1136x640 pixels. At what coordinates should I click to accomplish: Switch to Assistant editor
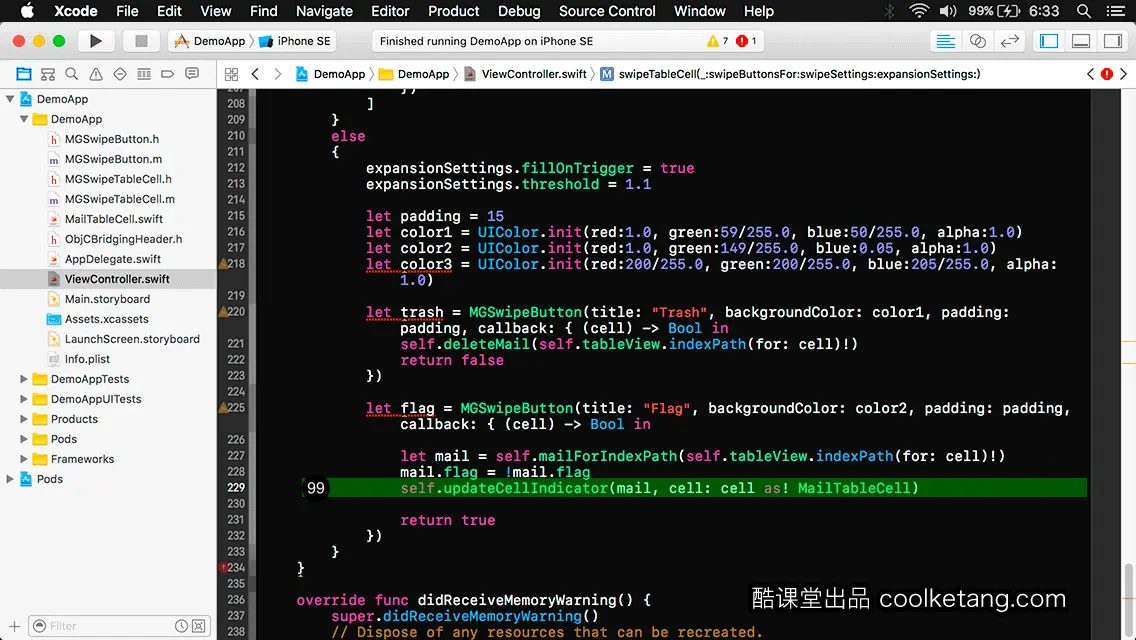(977, 41)
